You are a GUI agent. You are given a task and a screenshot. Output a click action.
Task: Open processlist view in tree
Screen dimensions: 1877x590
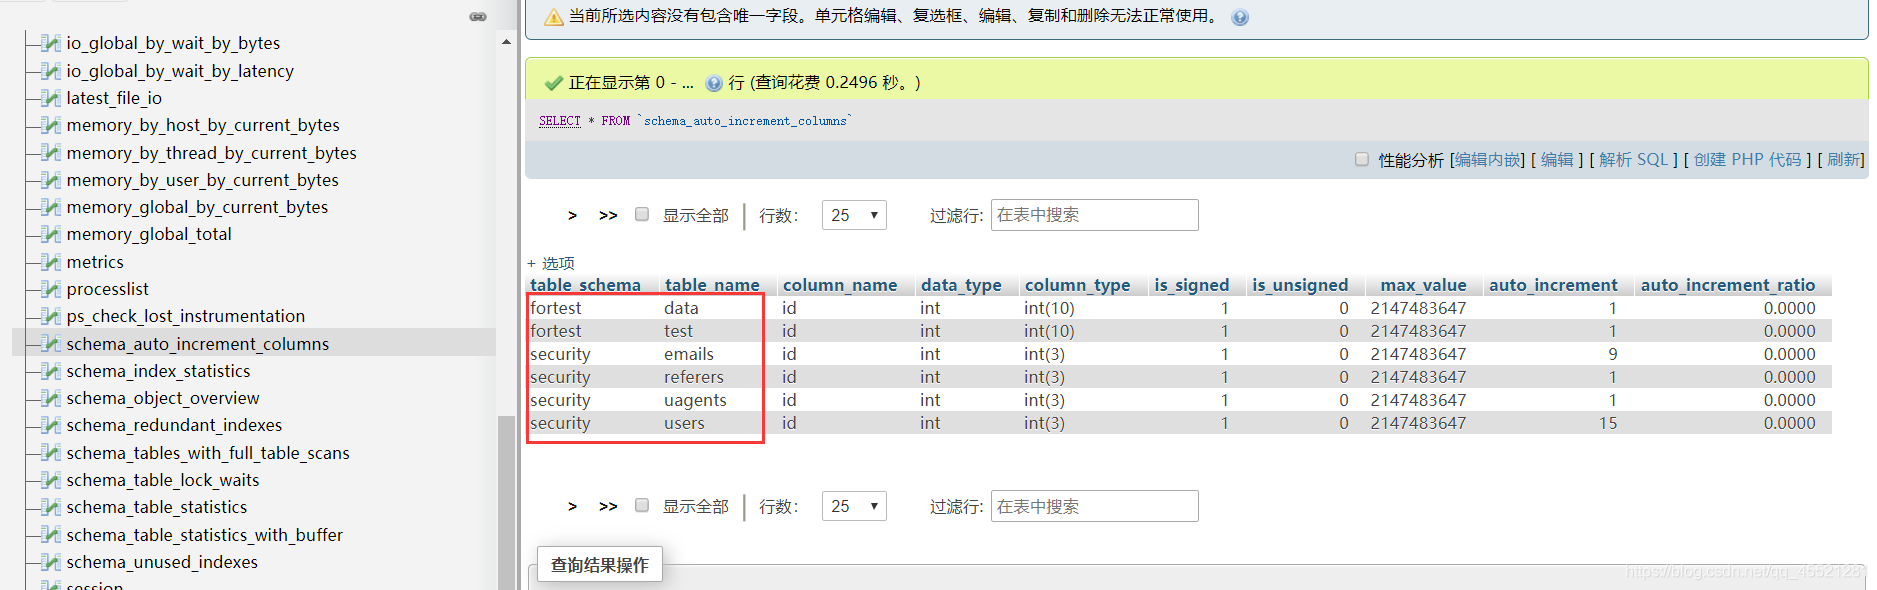point(108,289)
